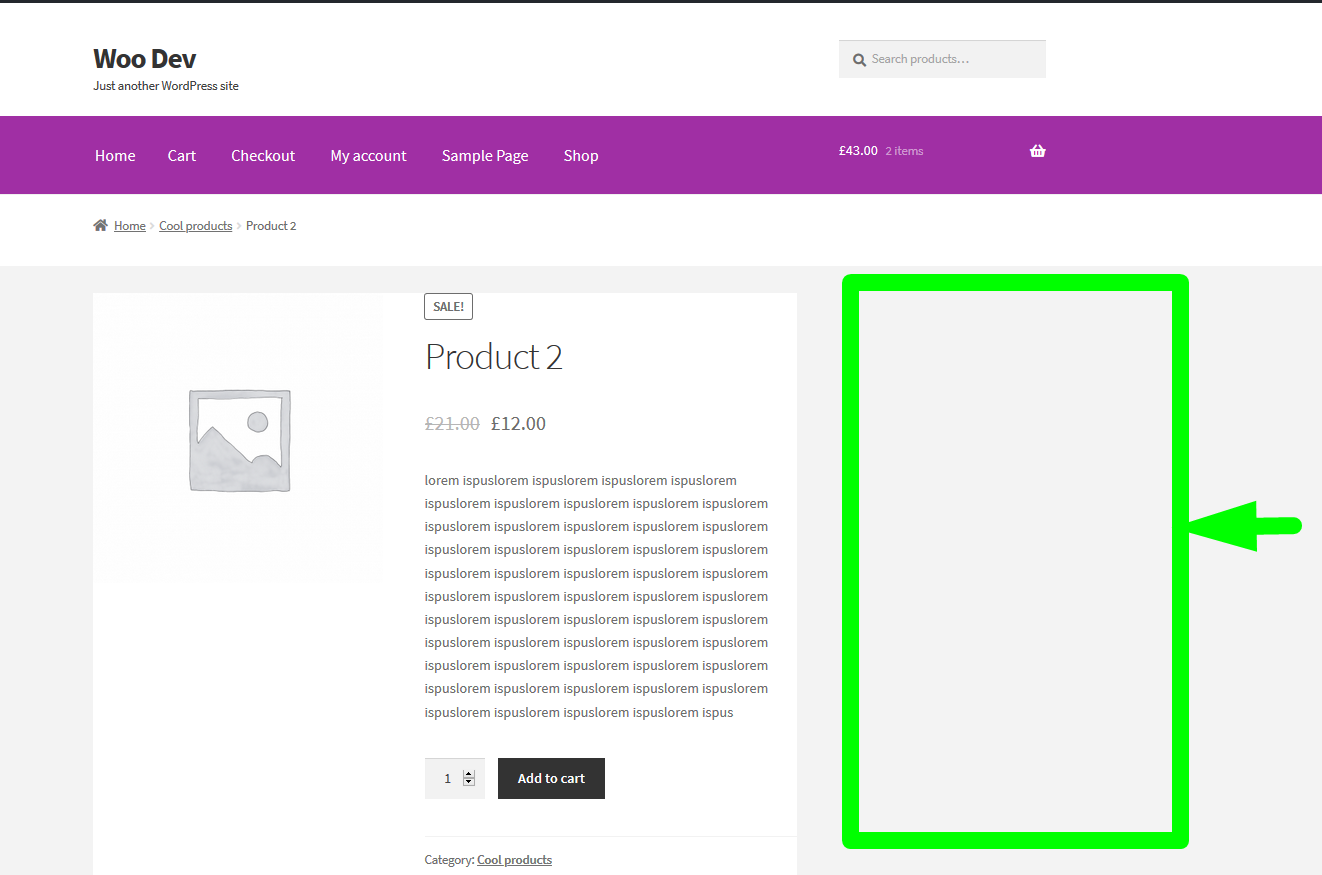
Task: Open My account menu item
Action: [x=368, y=156]
